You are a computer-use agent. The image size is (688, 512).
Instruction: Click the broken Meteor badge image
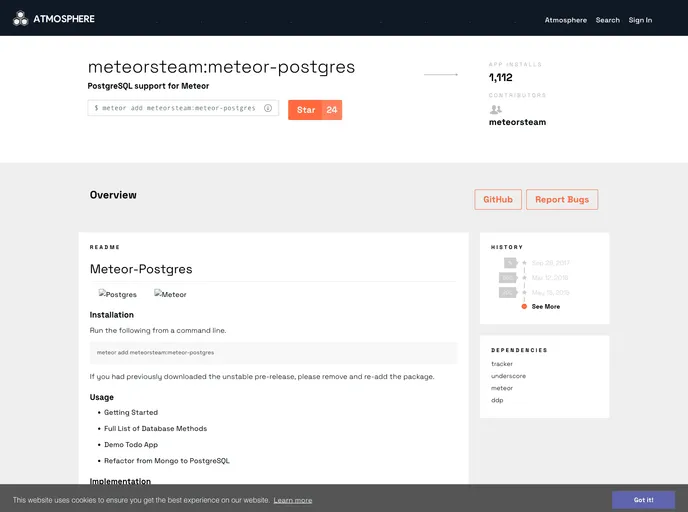point(170,294)
